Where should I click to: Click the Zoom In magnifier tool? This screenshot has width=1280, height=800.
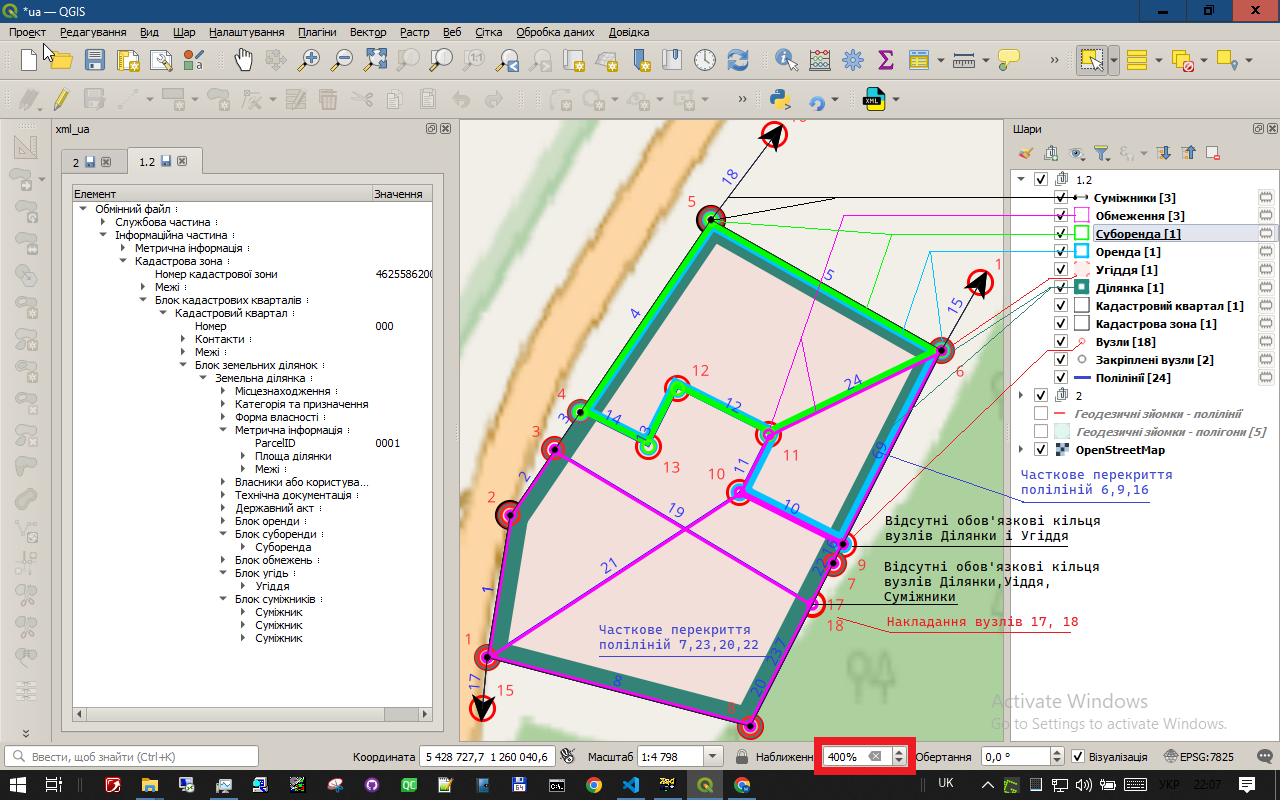click(x=309, y=59)
